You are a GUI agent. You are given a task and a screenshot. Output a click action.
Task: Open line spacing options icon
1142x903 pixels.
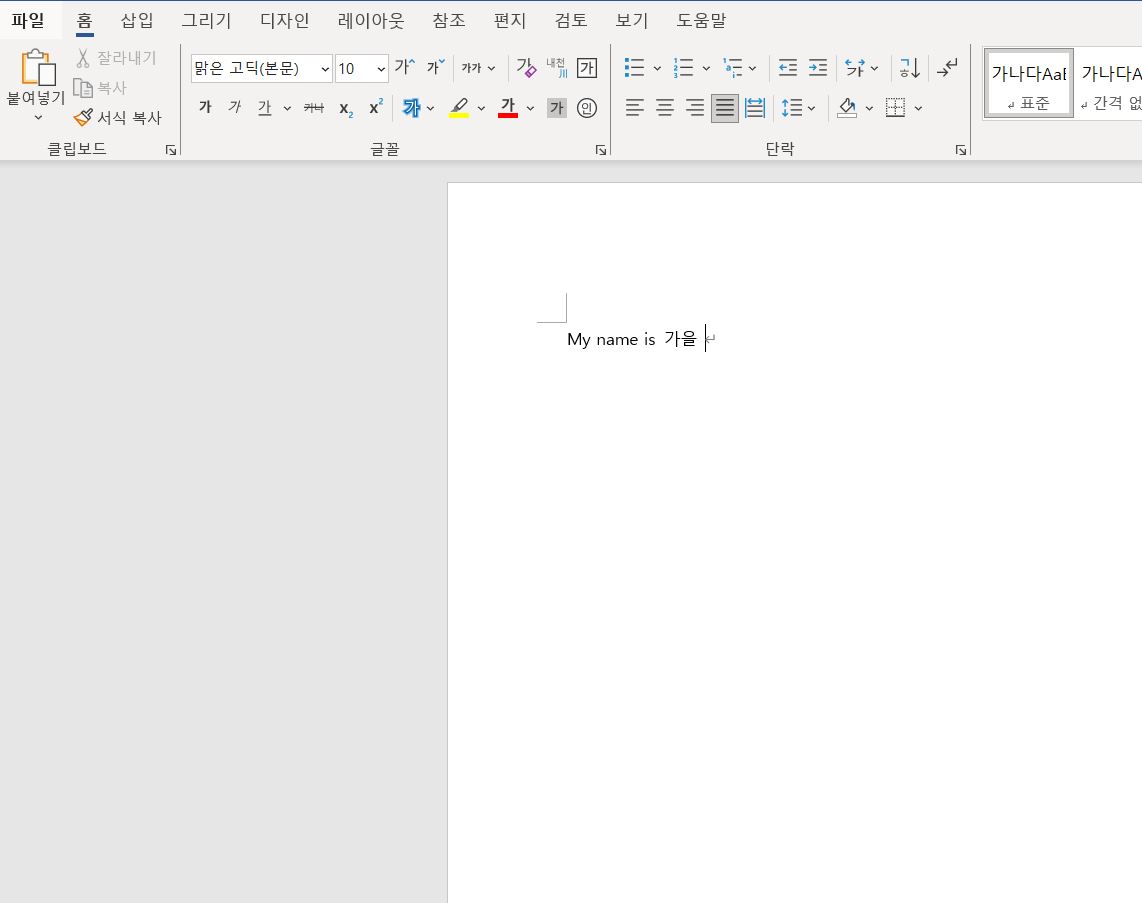[792, 108]
